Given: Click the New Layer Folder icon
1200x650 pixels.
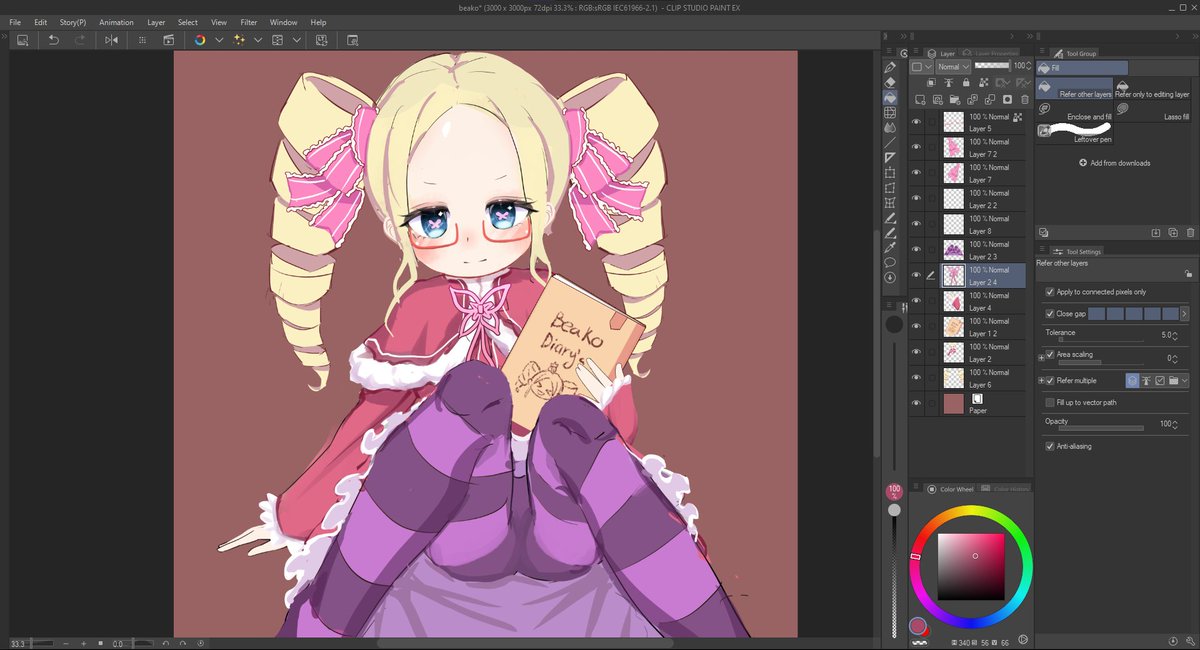Looking at the screenshot, I should [x=956, y=100].
